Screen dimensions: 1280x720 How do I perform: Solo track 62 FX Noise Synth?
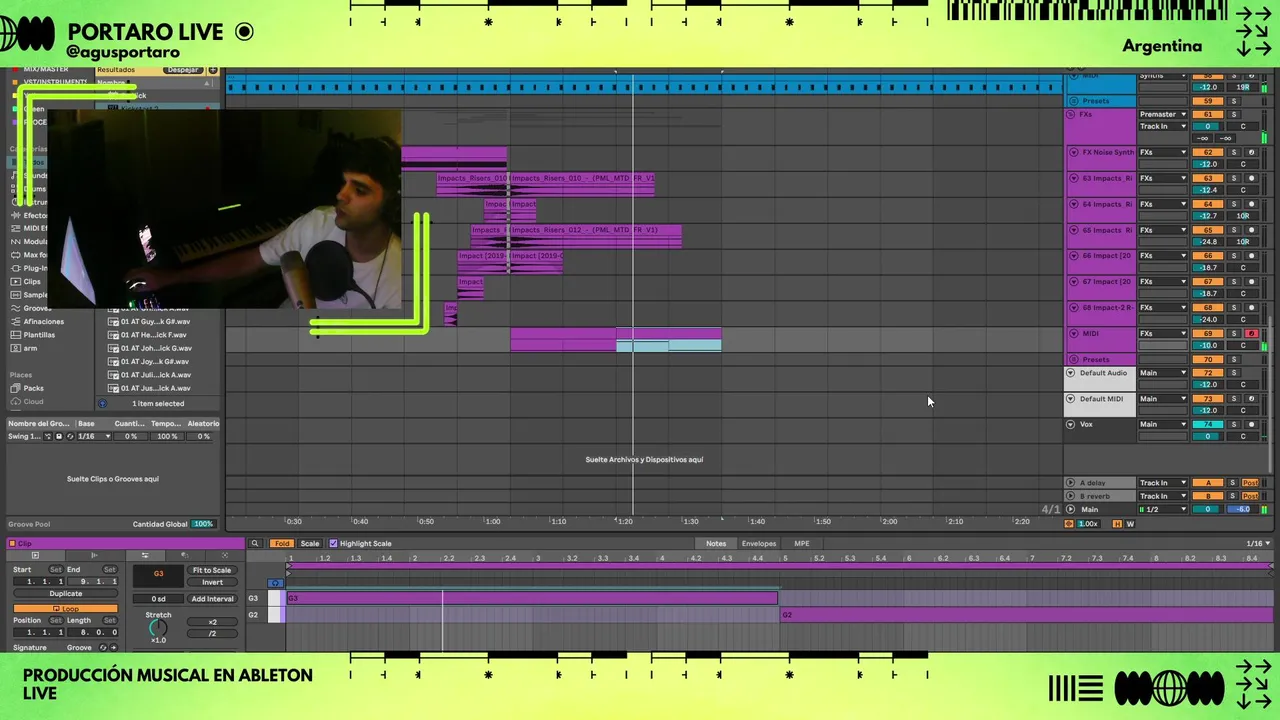point(1234,152)
